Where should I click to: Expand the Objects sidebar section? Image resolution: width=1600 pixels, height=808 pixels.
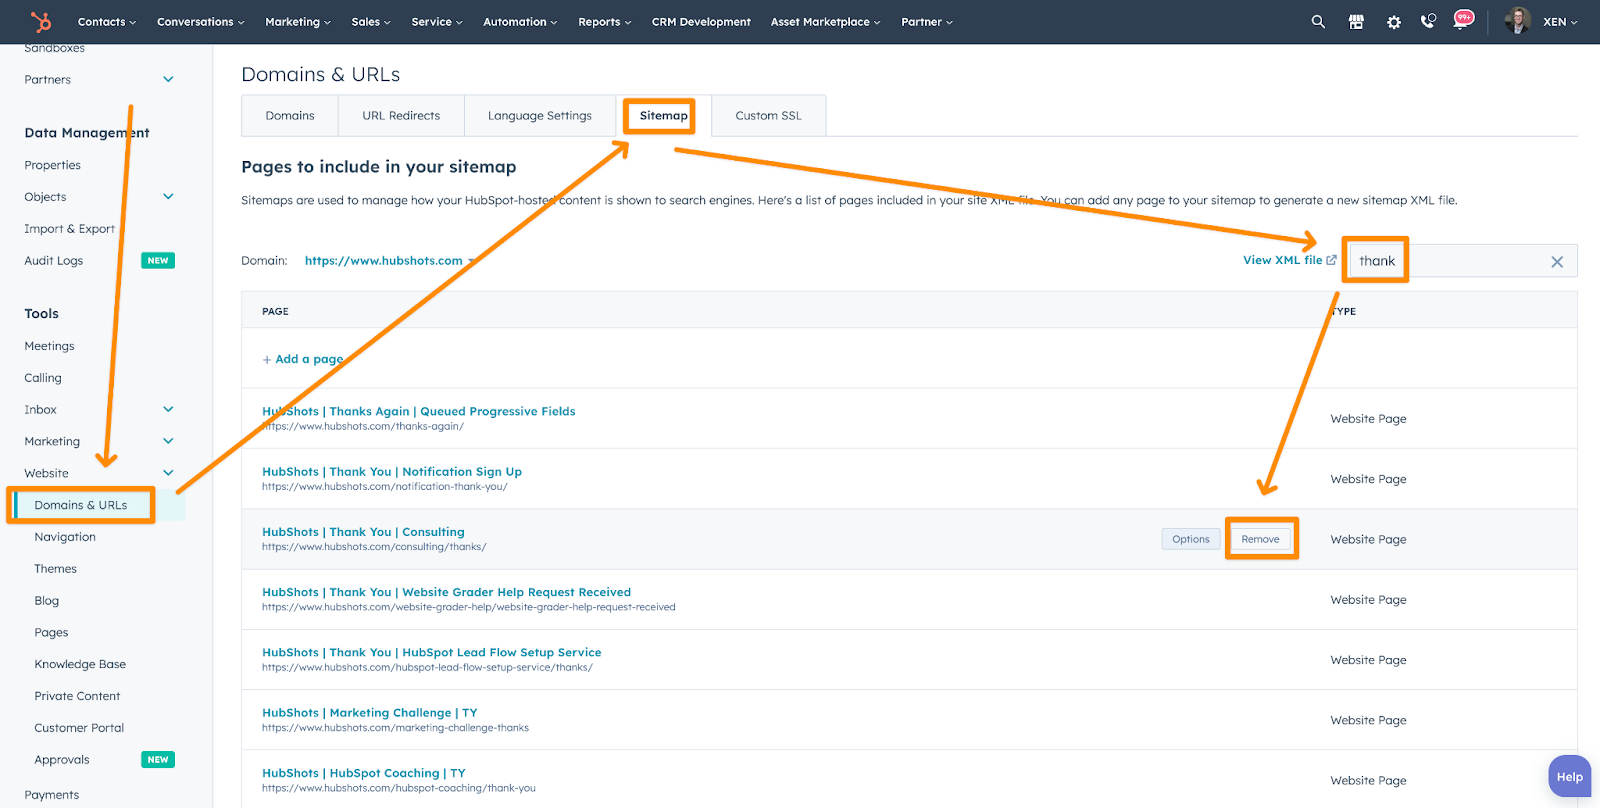168,197
